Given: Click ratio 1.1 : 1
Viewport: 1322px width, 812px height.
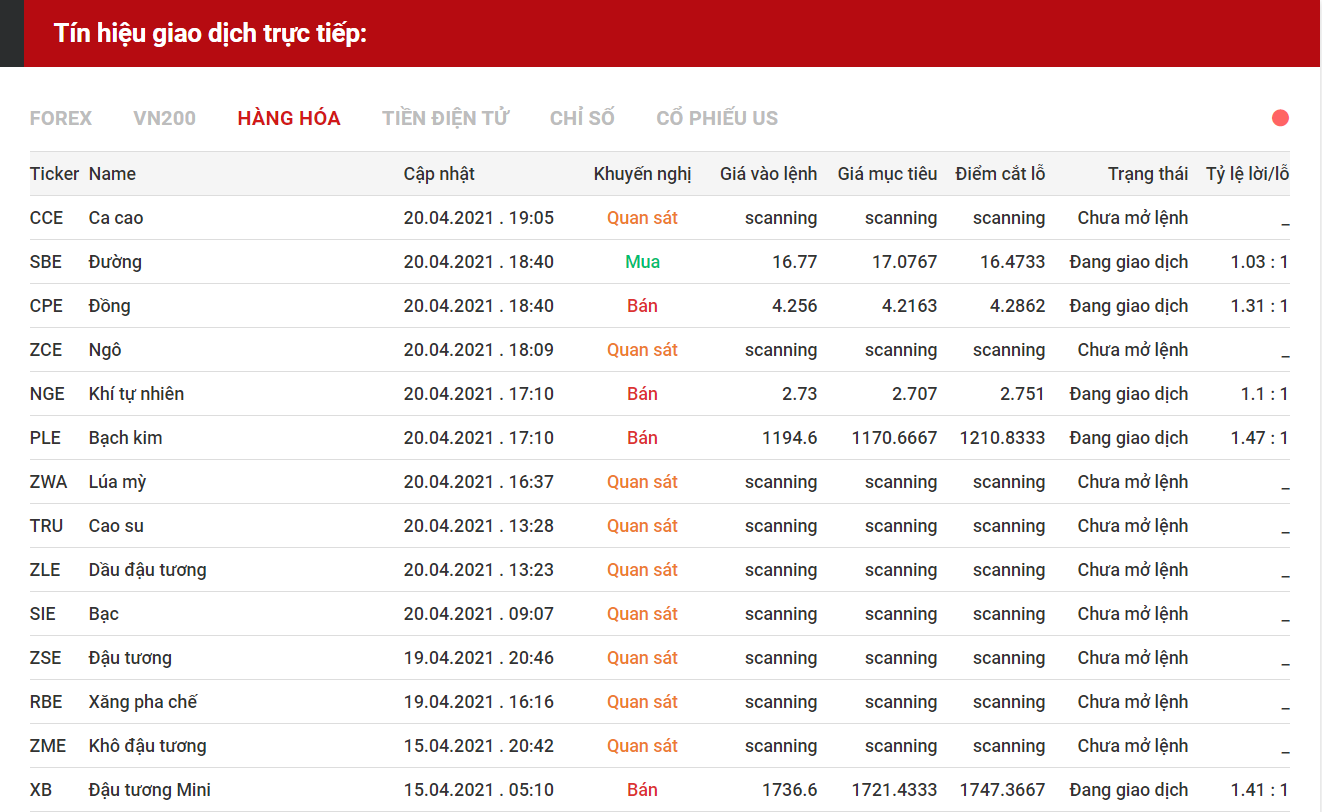Looking at the screenshot, I should [1264, 394].
